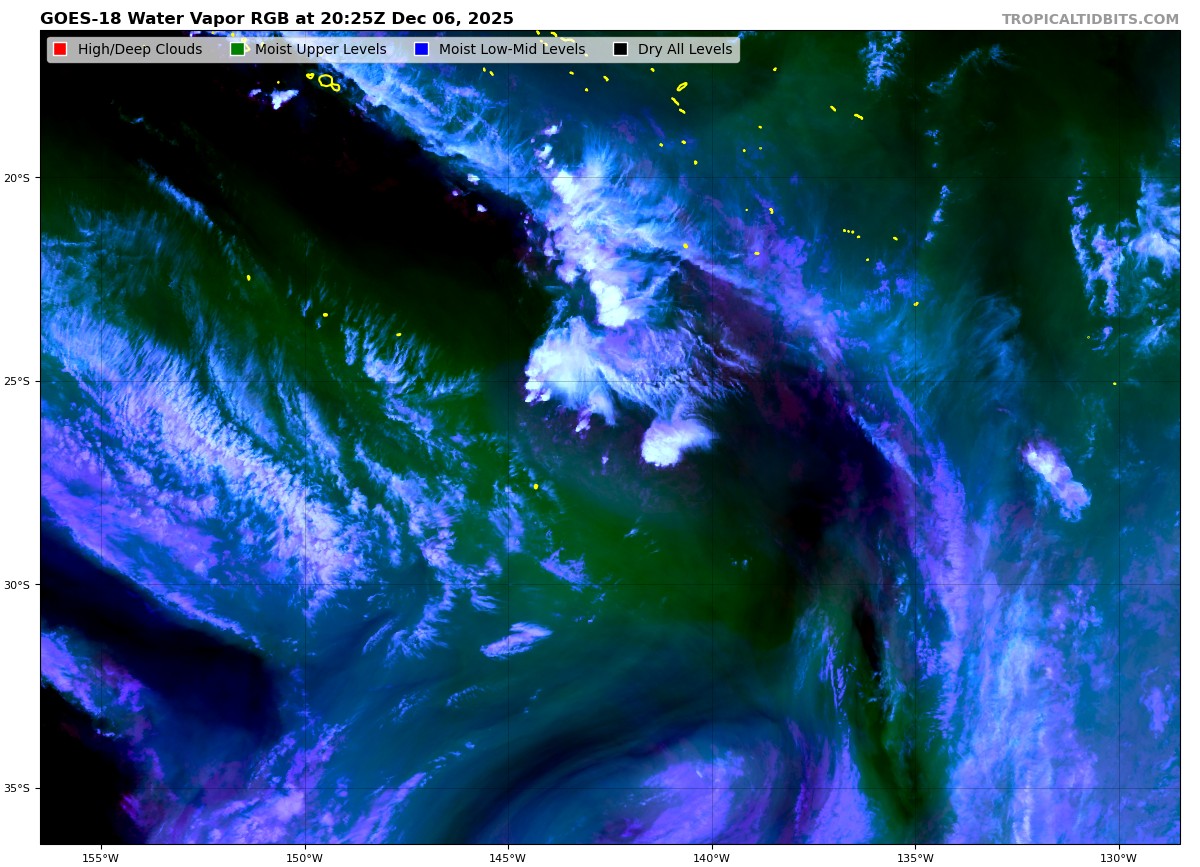Click the 30°S latitude axis label
This screenshot has width=1200, height=867.
pyautogui.click(x=17, y=585)
